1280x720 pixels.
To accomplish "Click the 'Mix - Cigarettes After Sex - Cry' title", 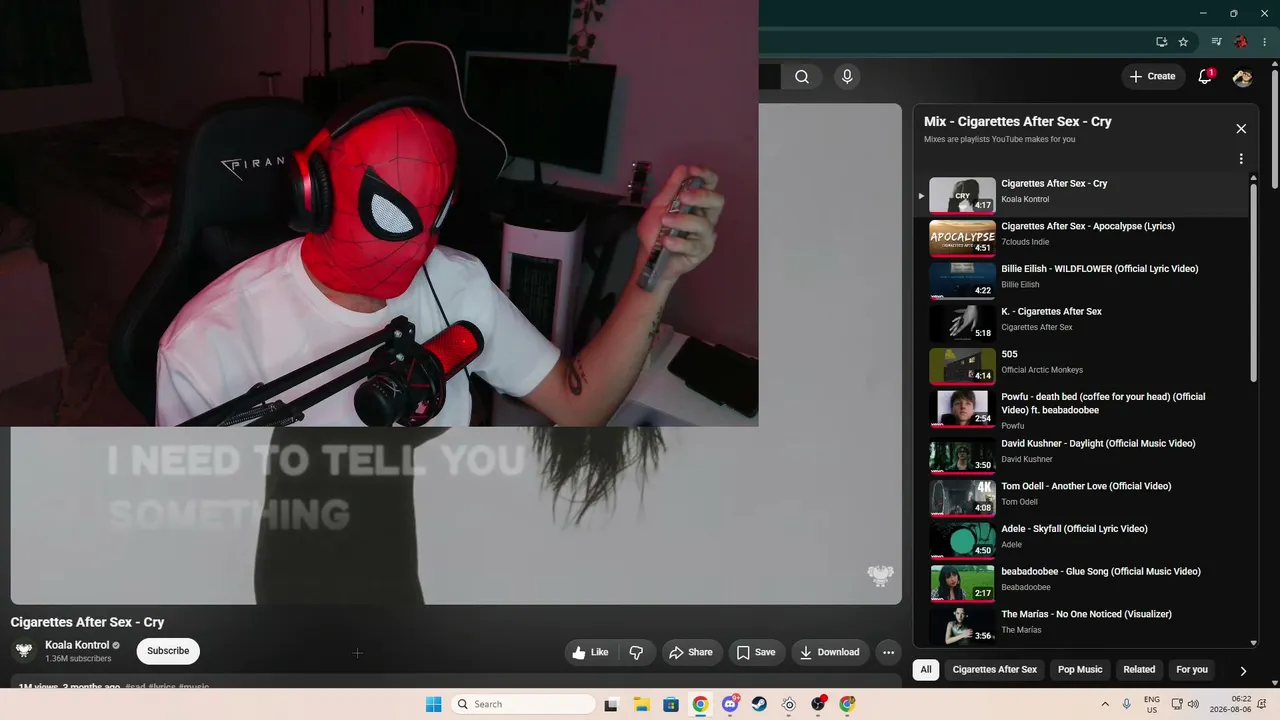I will coord(1018,122).
